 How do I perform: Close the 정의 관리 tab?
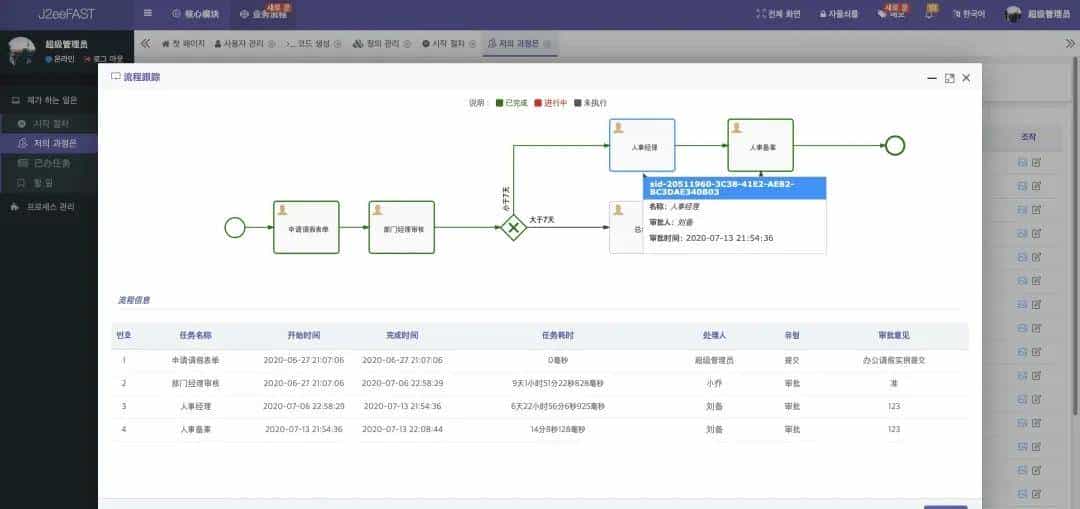[x=406, y=43]
